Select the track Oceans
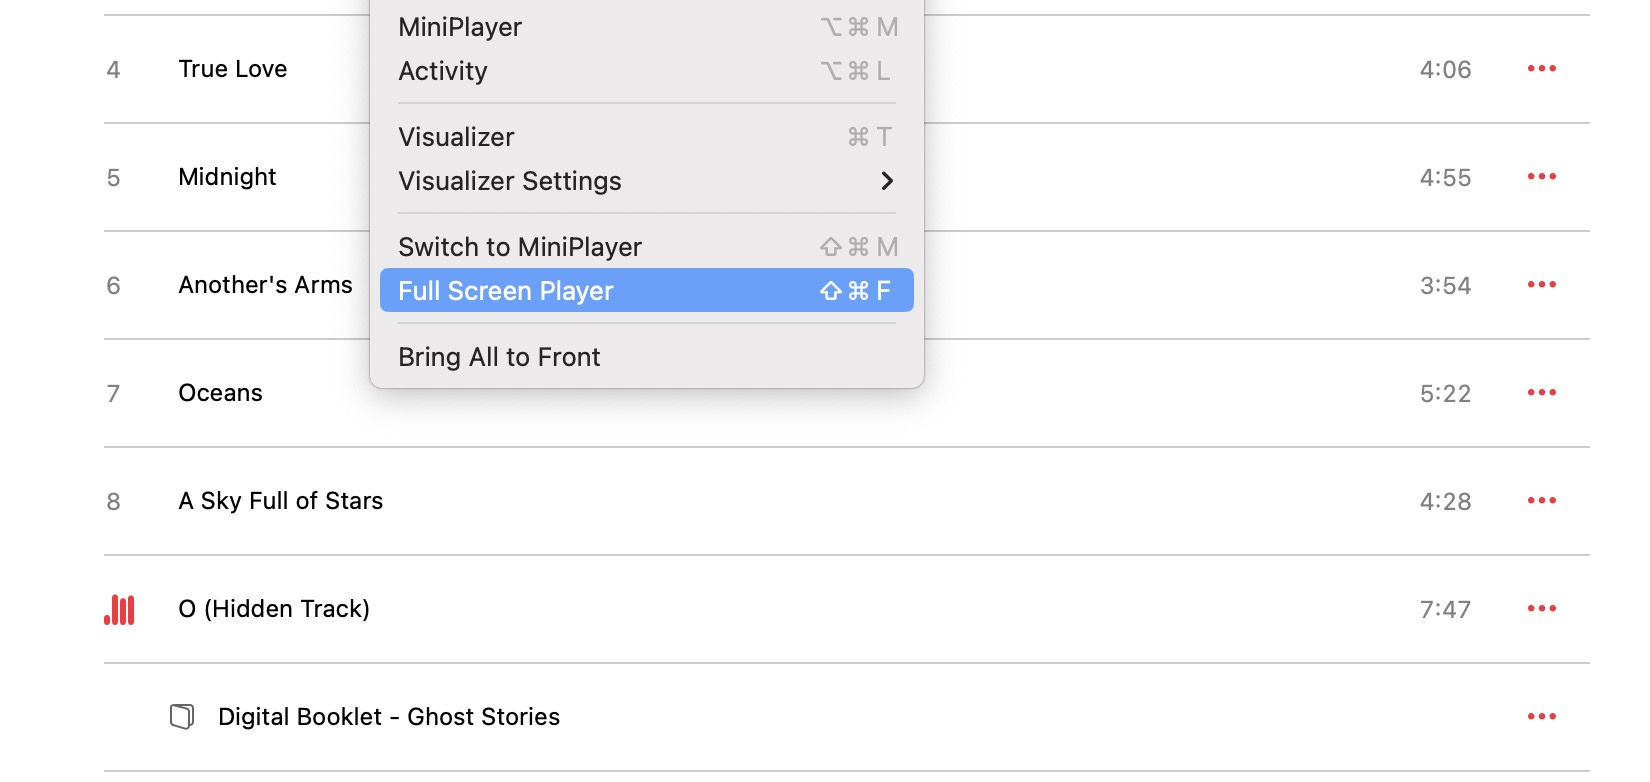1650x782 pixels. (x=220, y=392)
